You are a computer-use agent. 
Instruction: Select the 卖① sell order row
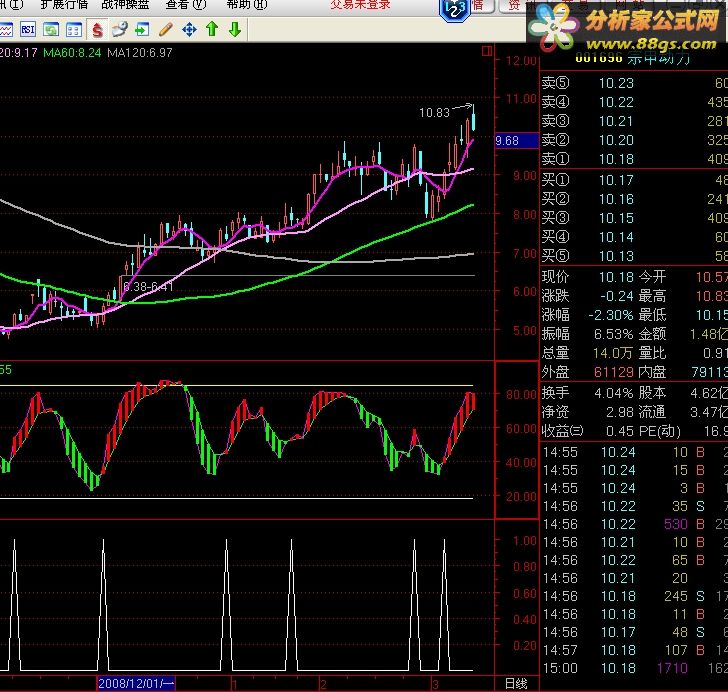[x=634, y=159]
